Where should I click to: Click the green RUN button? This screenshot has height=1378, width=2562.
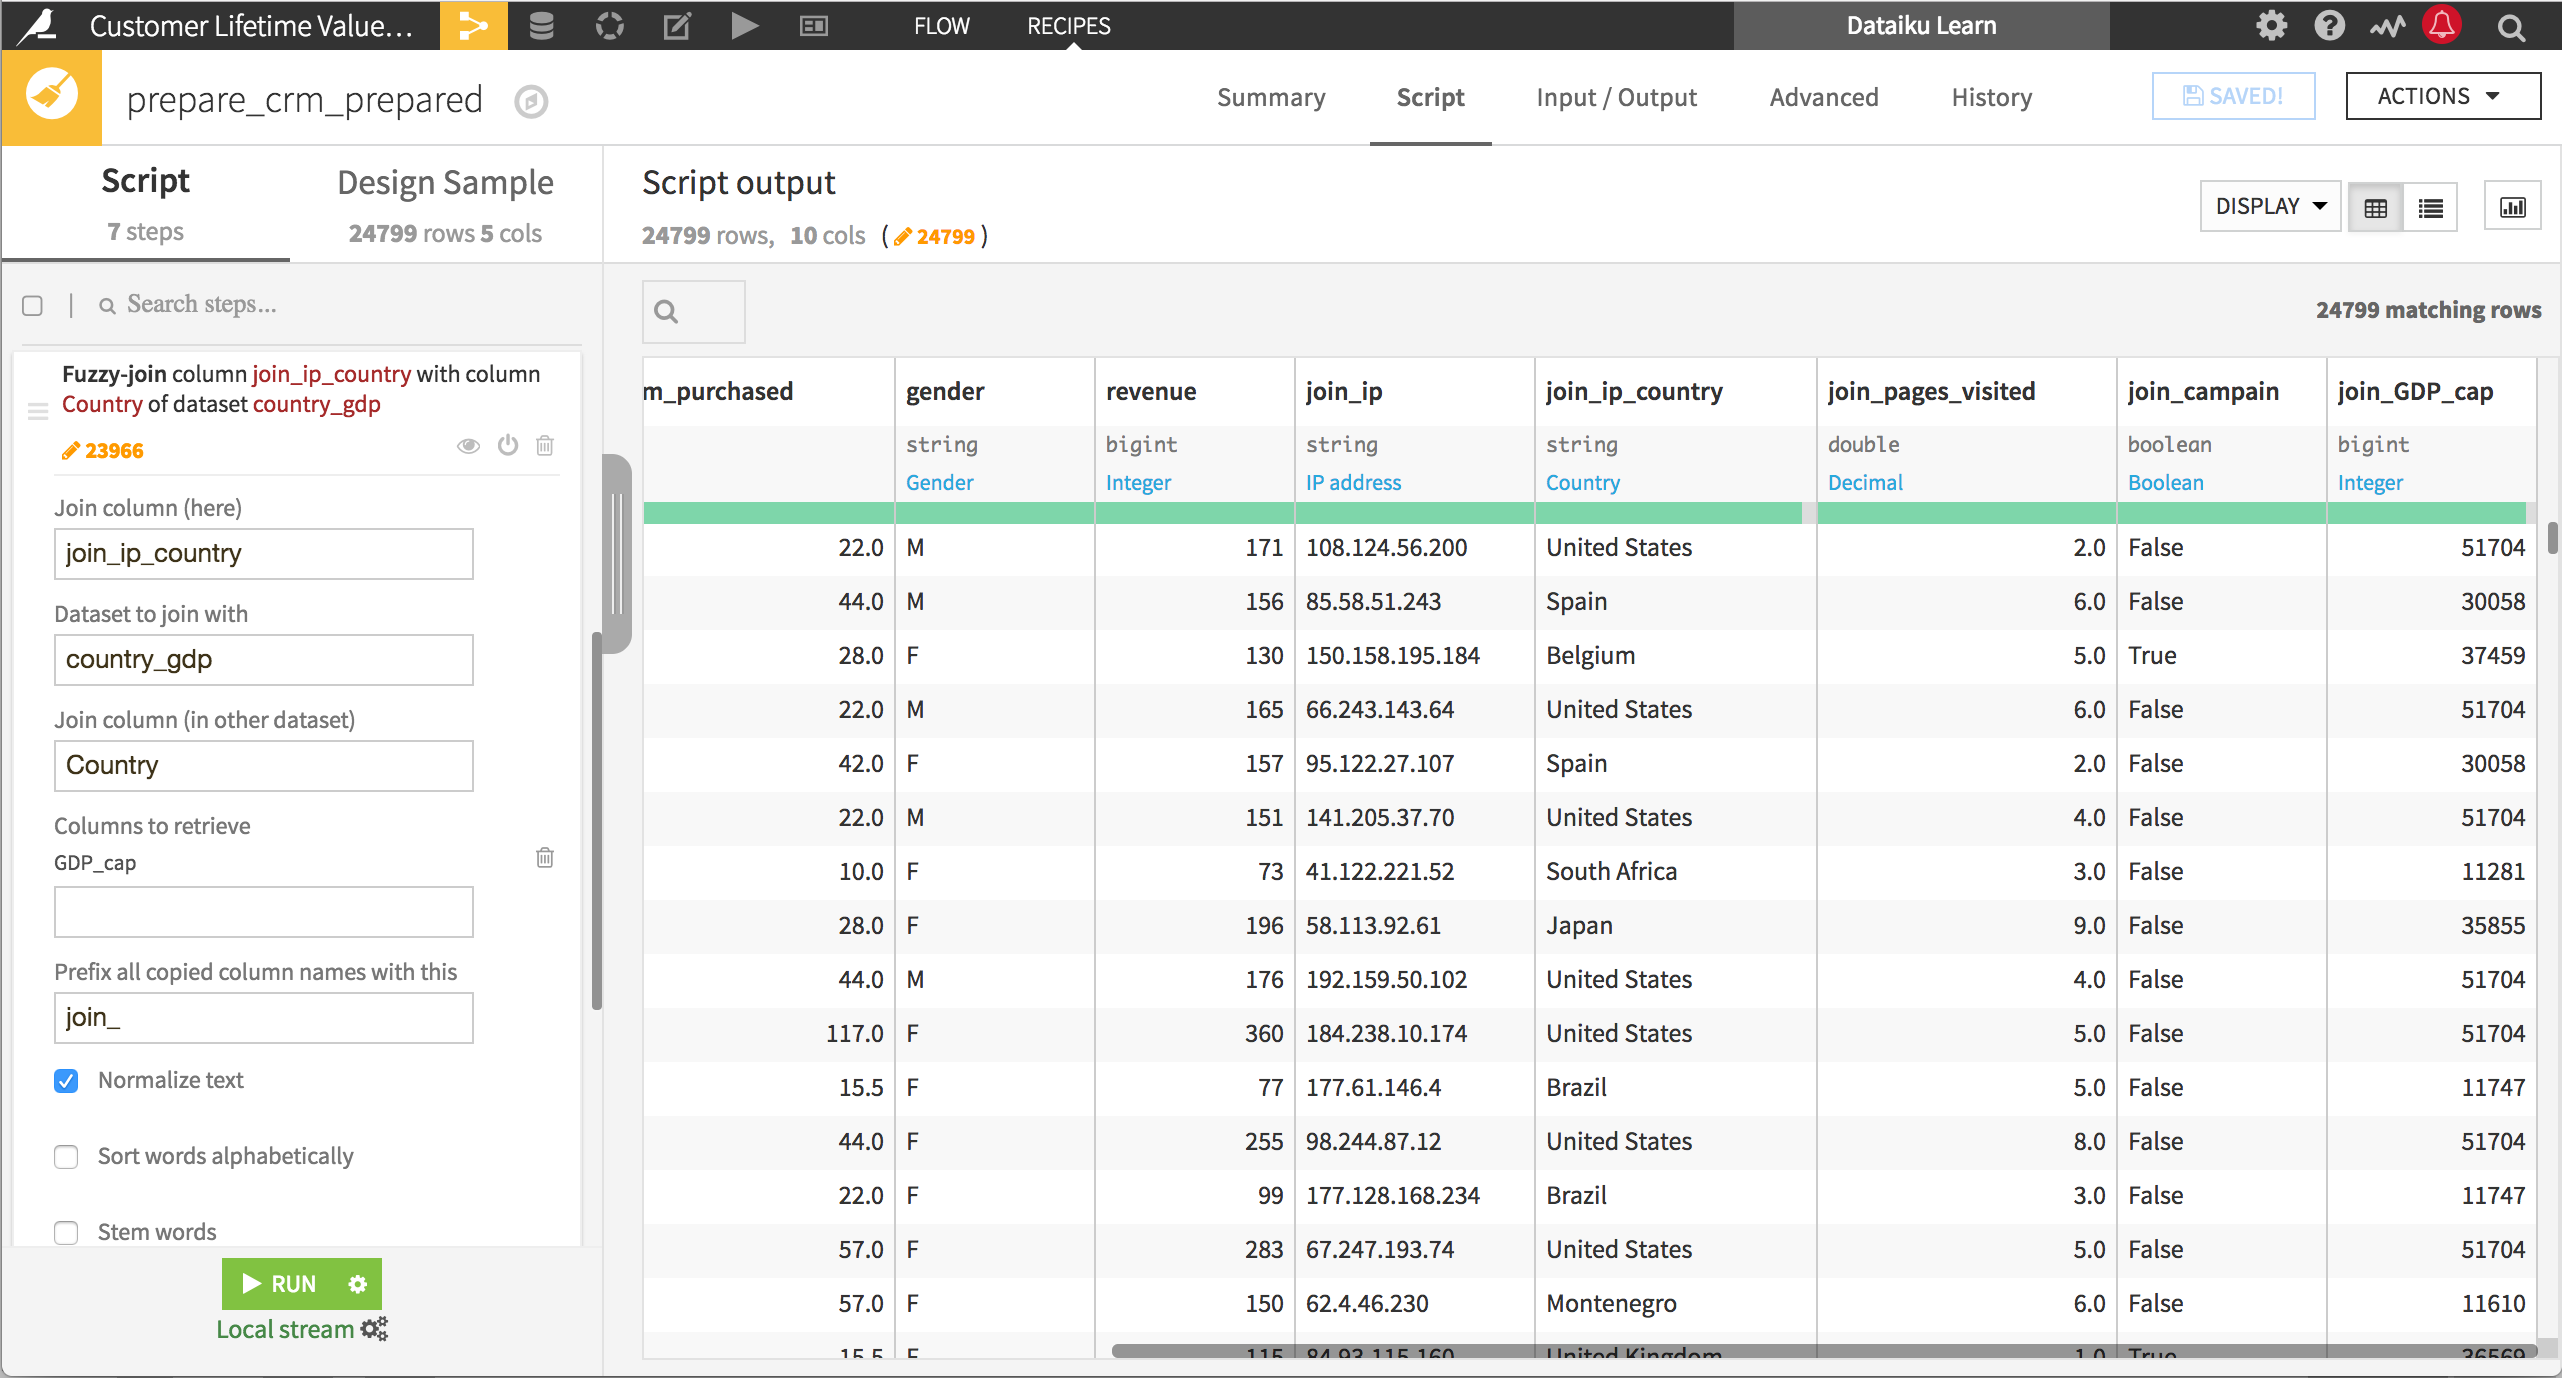tap(279, 1283)
